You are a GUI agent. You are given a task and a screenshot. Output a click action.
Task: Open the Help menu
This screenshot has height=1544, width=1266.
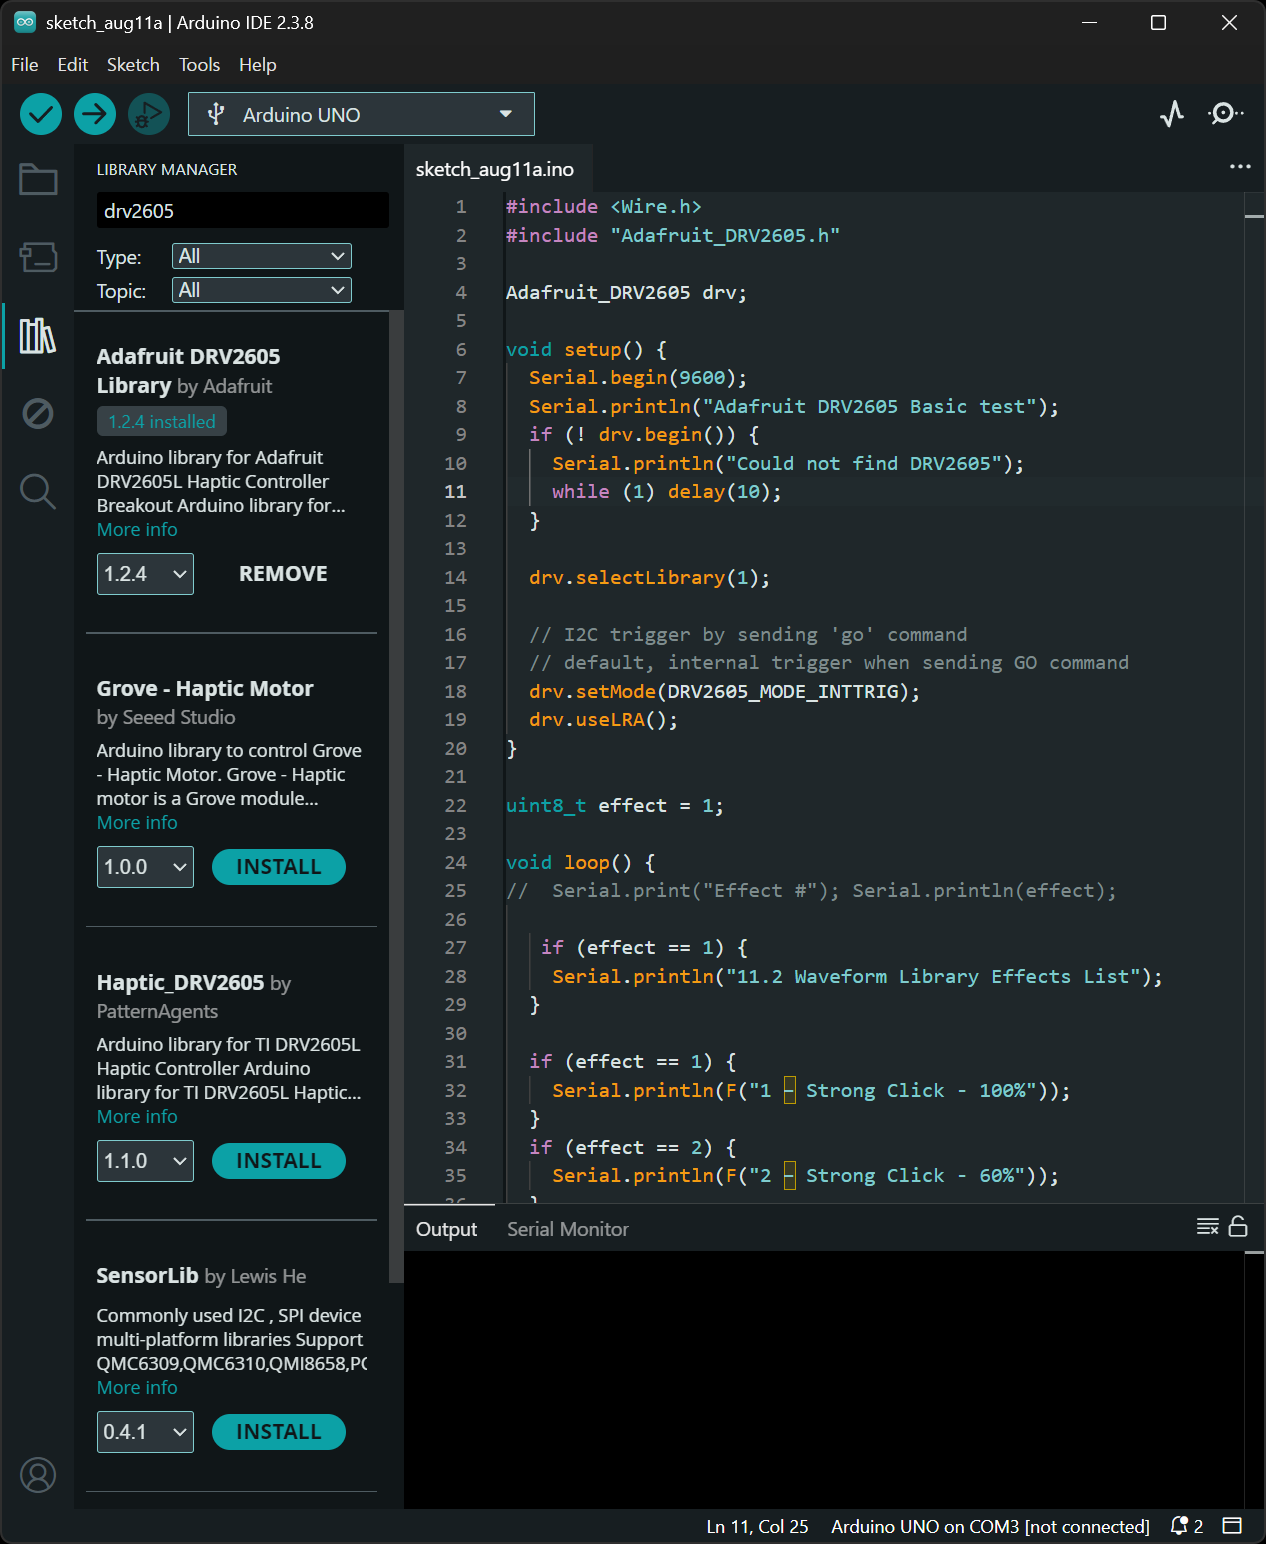[x=257, y=65]
